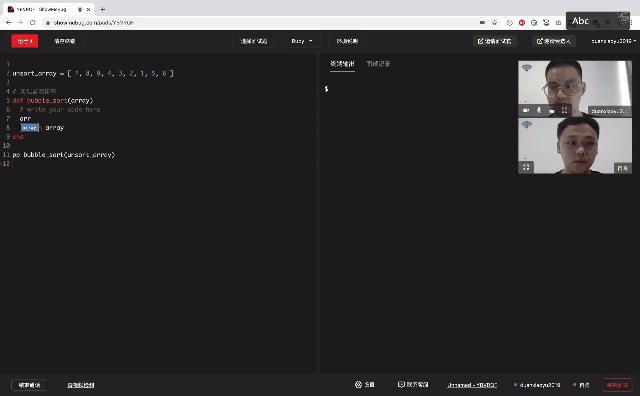Click the toolbar button right of the Ruby dropdown
This screenshot has width=640, height=396.
tap(347, 41)
